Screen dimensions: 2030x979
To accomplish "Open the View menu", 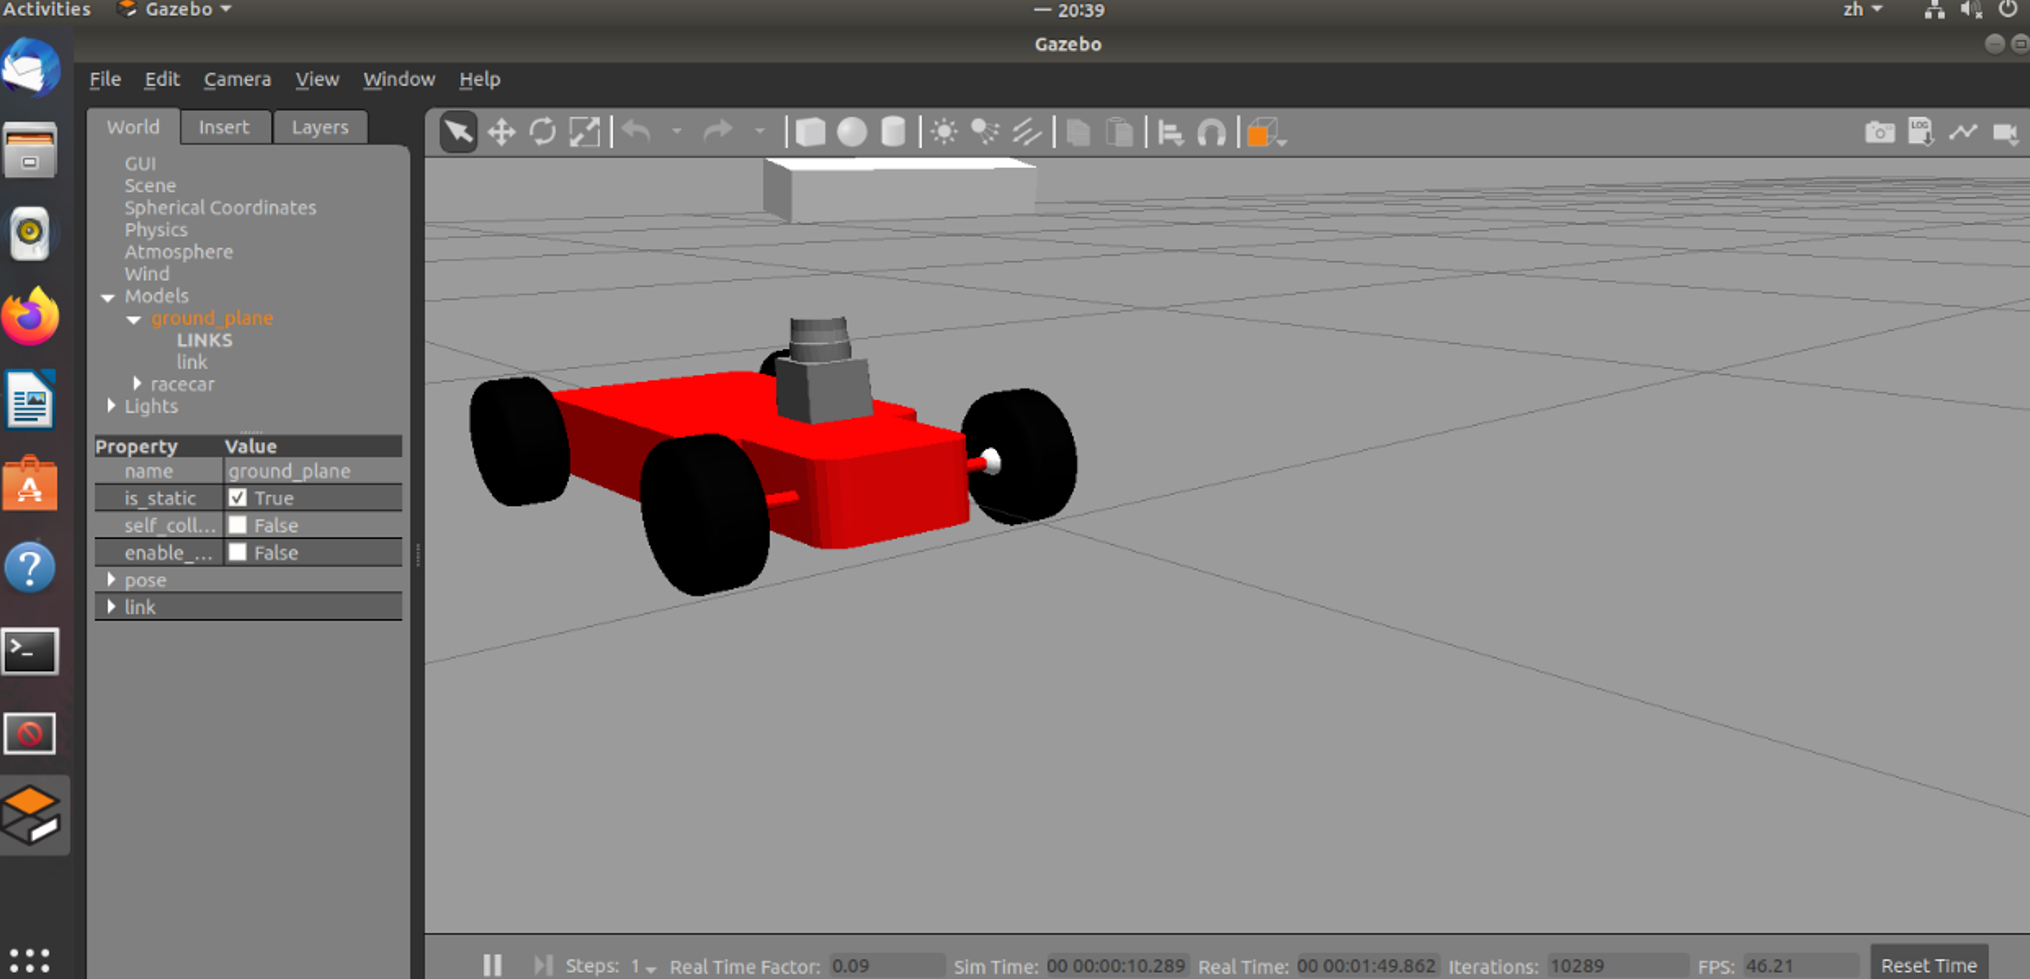I will pyautogui.click(x=317, y=79).
